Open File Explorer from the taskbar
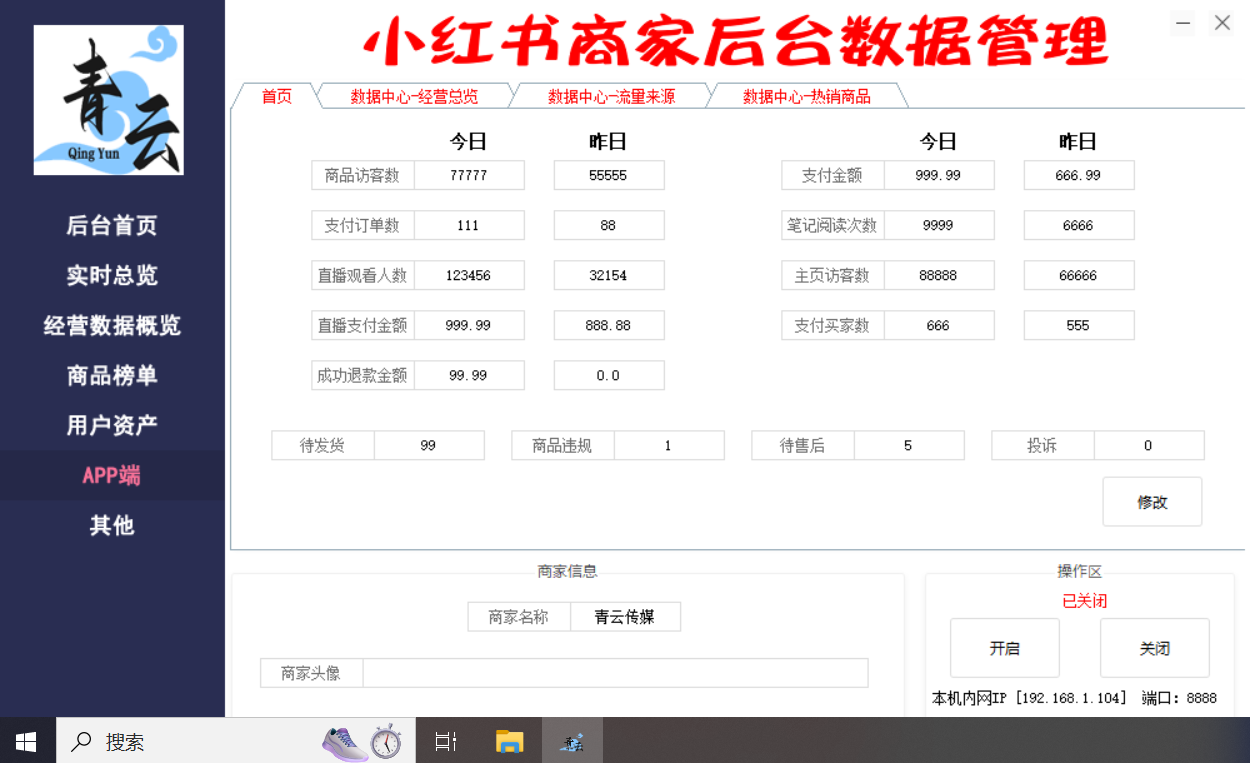 point(510,741)
